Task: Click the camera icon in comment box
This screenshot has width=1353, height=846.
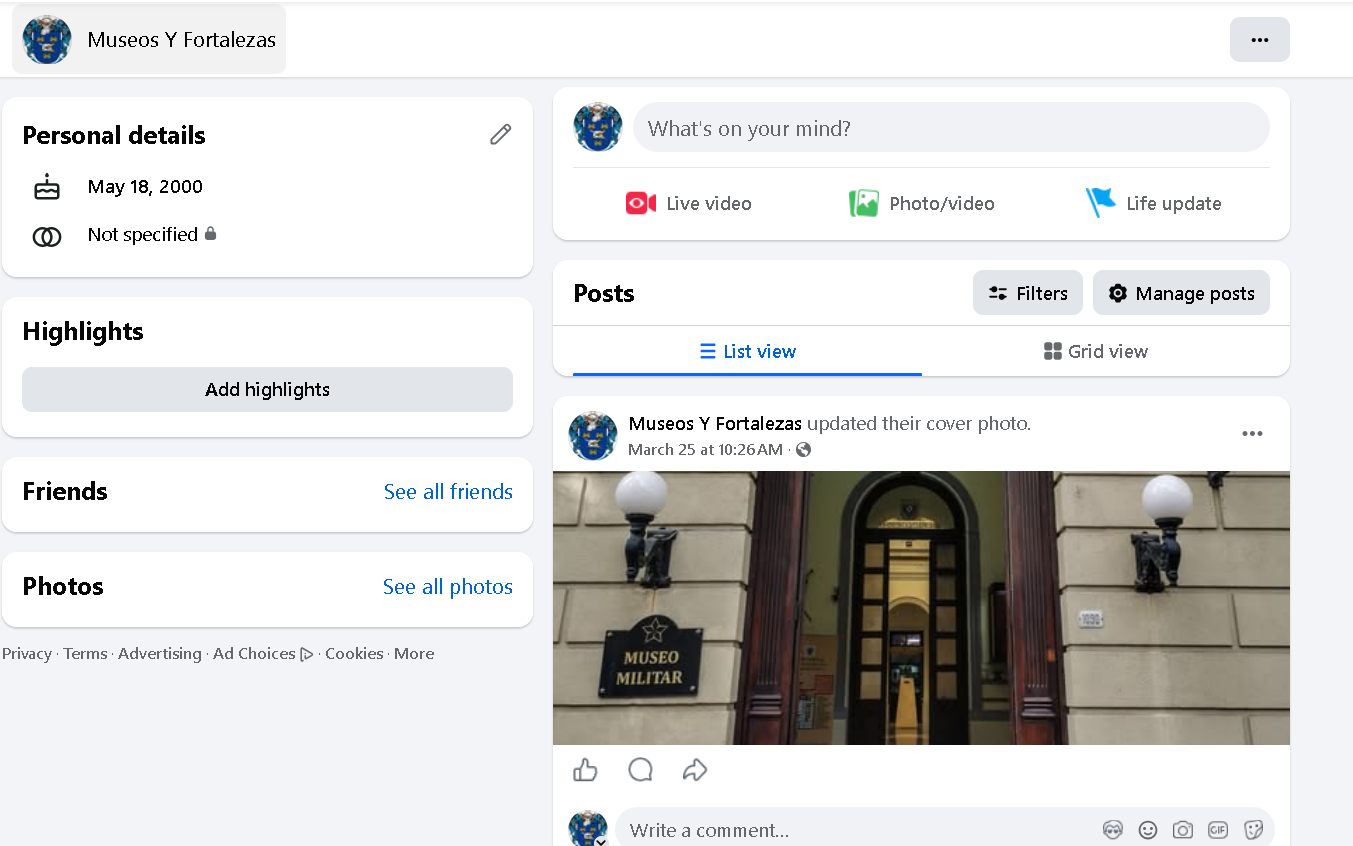Action: (x=1183, y=830)
